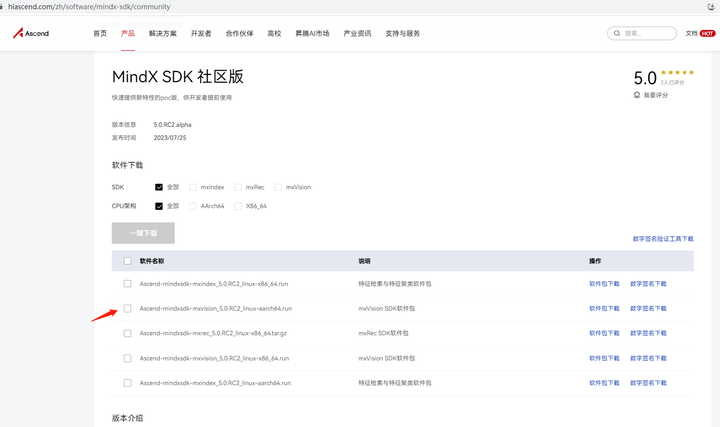Check the AArch64 architecture checkbox
720x427 pixels.
193,206
